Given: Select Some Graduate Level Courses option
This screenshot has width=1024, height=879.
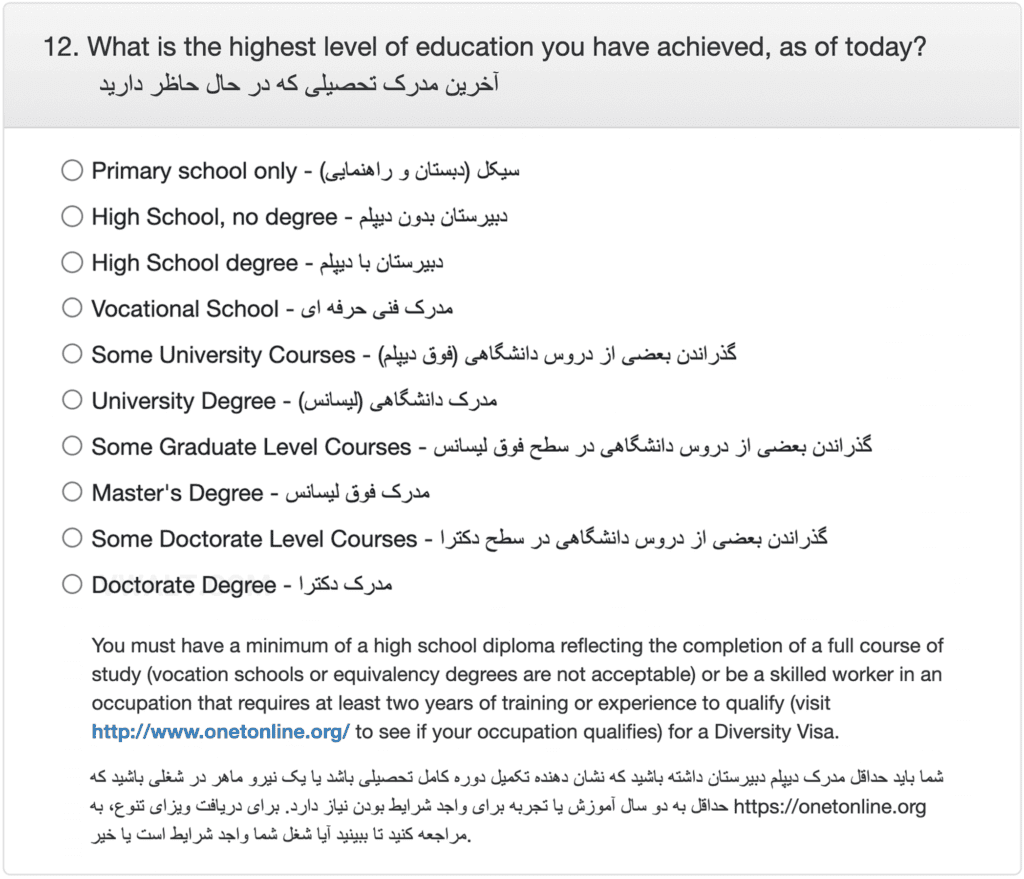Looking at the screenshot, I should (x=72, y=446).
